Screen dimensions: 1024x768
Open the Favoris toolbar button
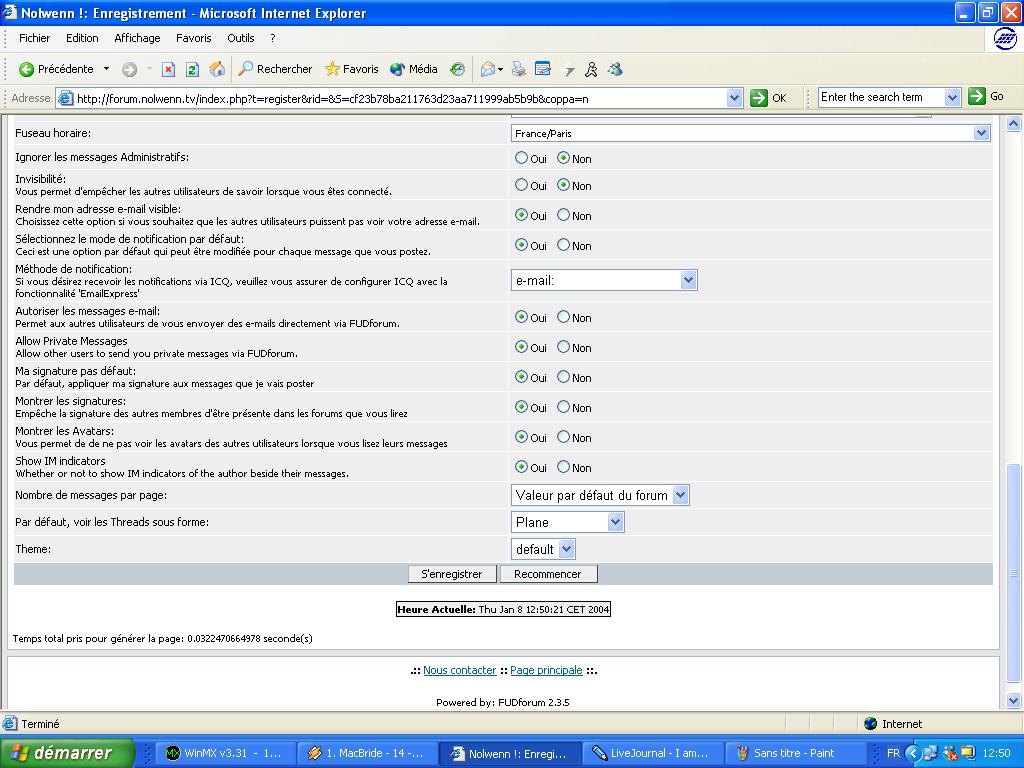[351, 69]
